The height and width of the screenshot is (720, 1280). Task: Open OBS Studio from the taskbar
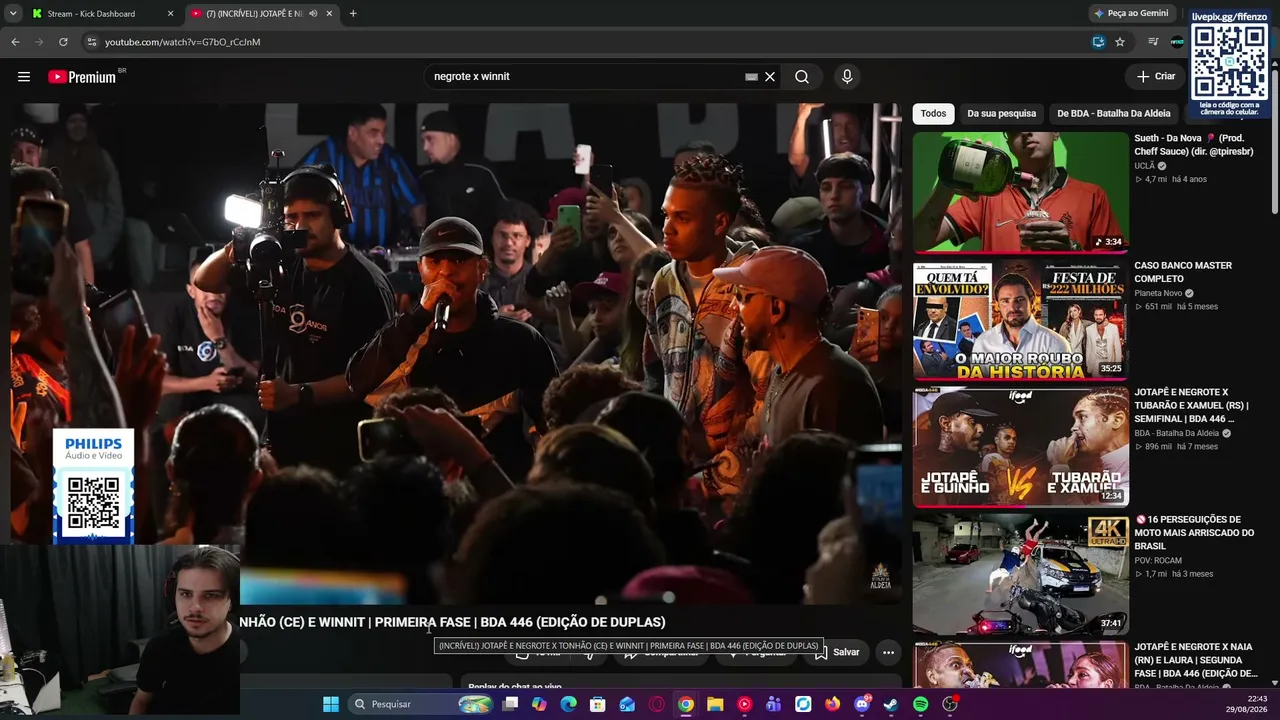point(950,704)
